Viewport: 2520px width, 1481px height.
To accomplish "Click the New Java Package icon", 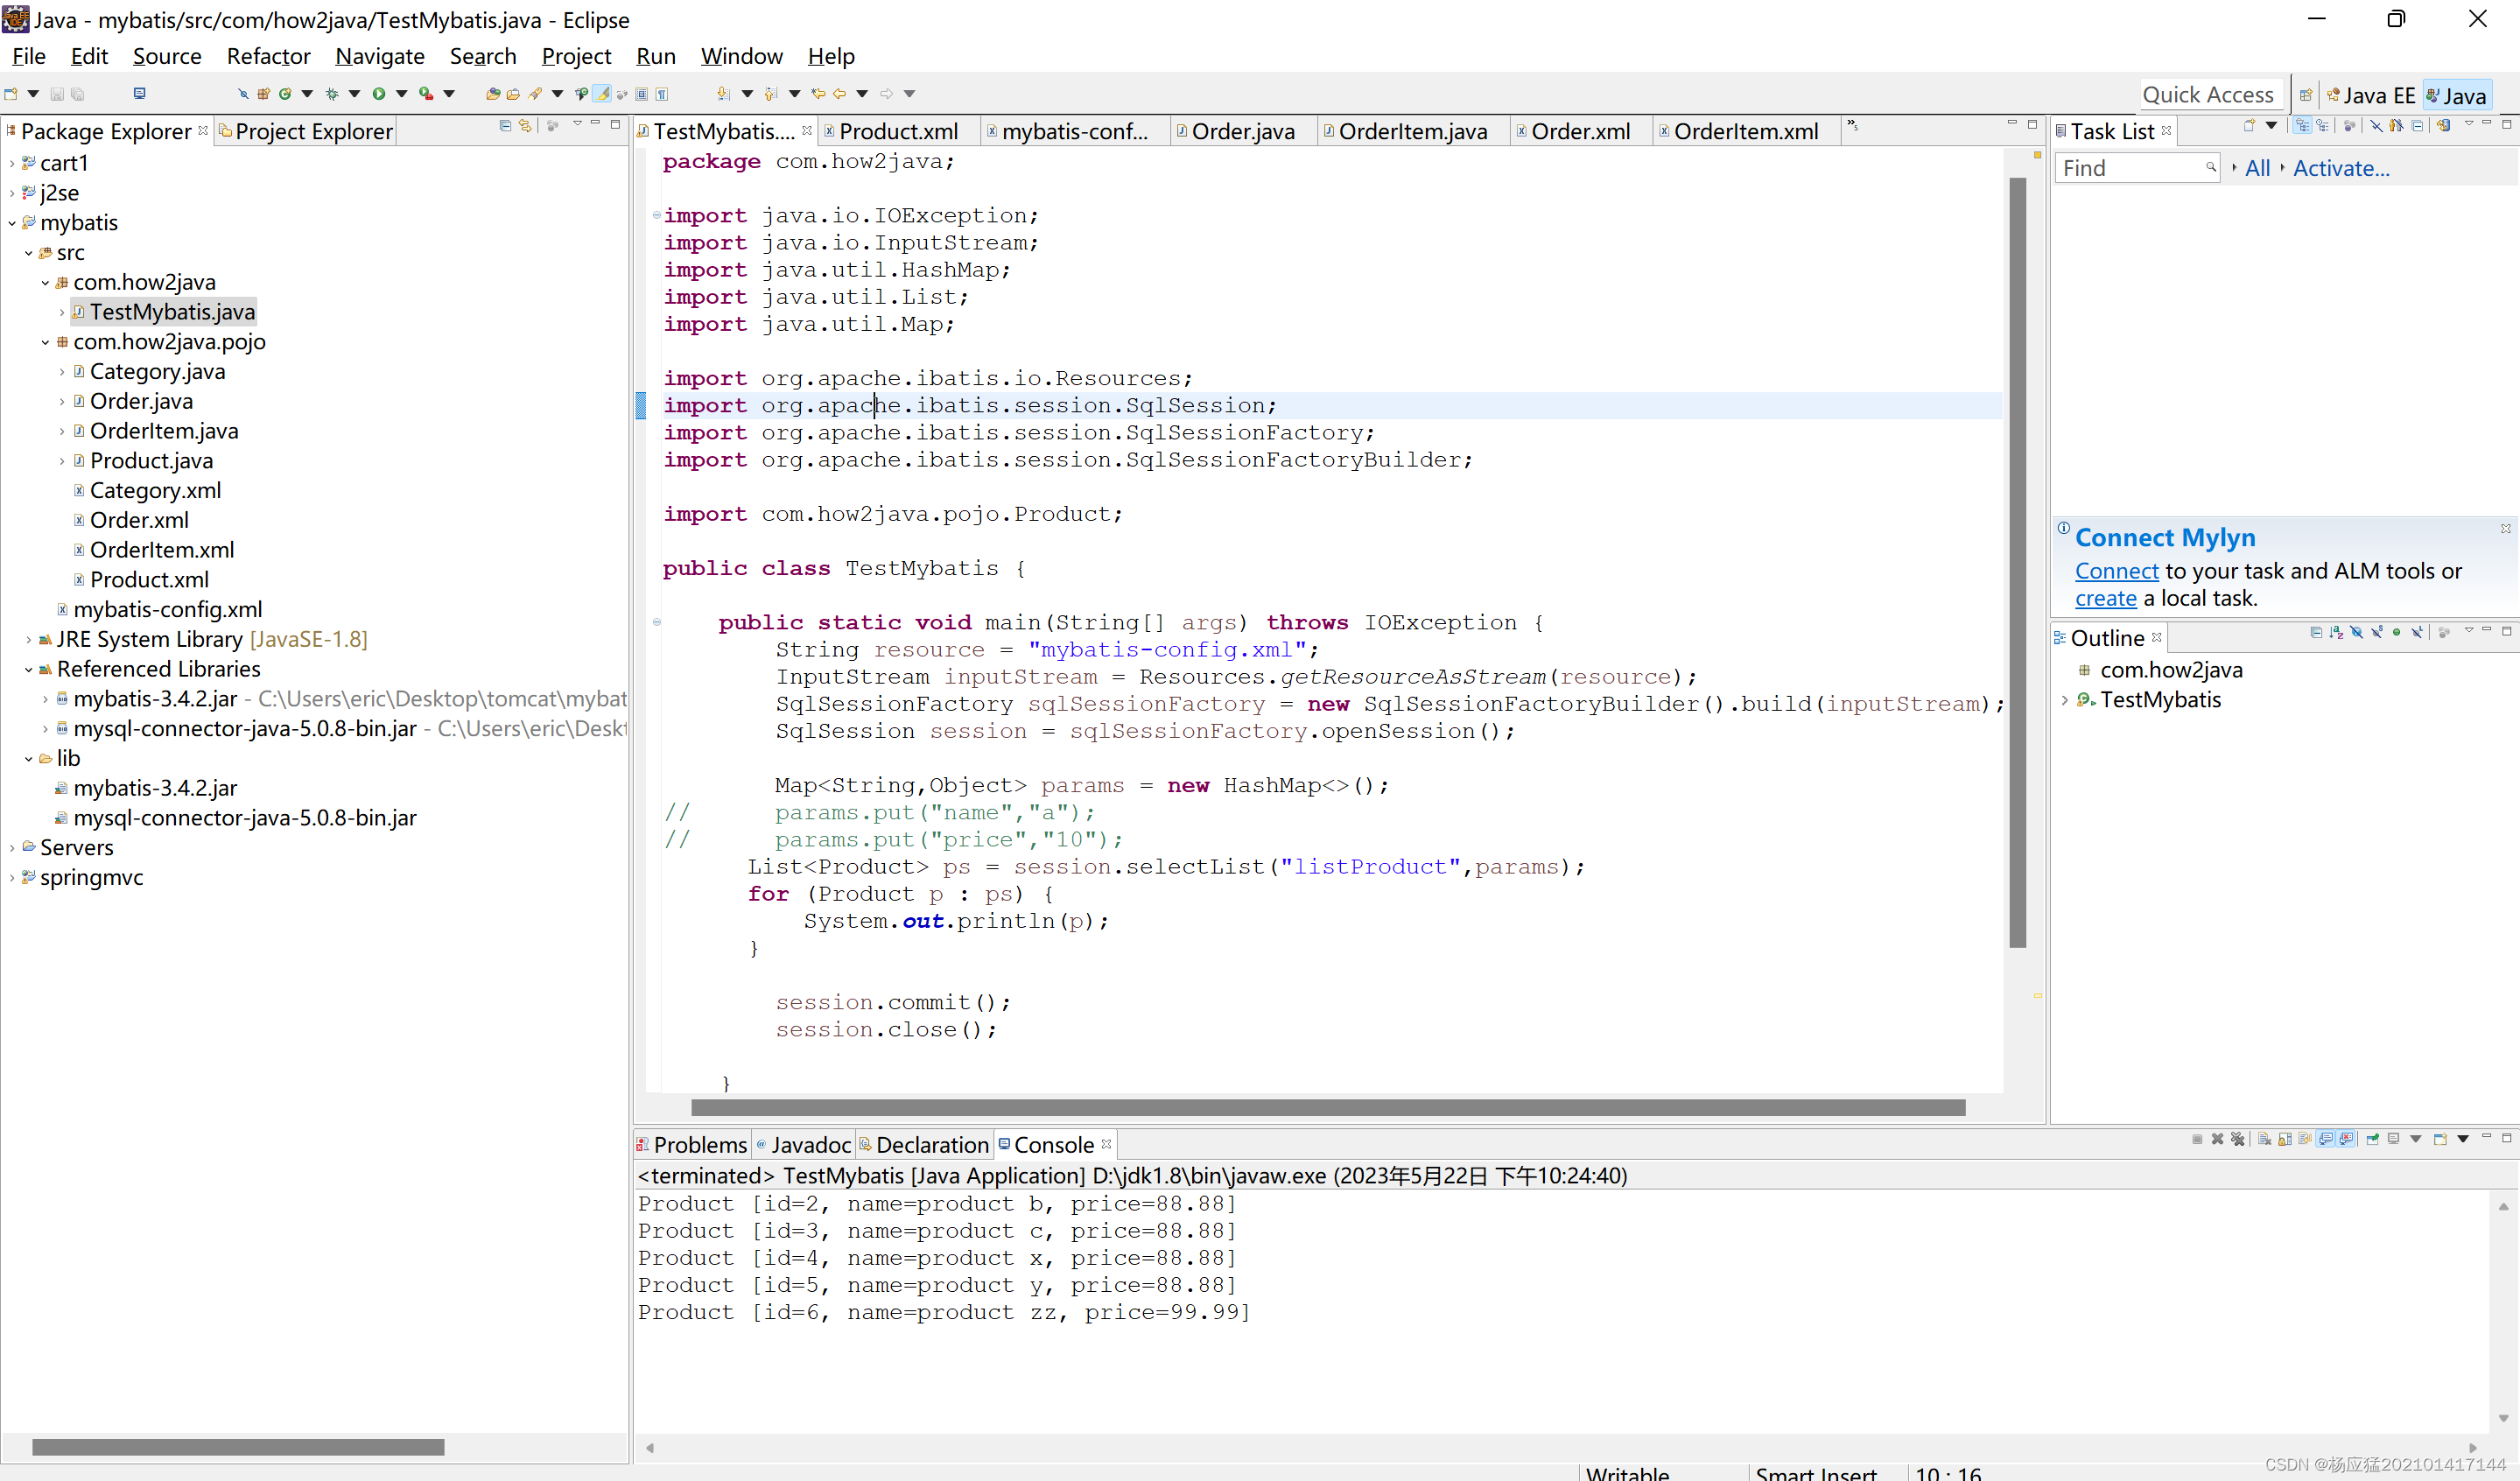I will 263,94.
